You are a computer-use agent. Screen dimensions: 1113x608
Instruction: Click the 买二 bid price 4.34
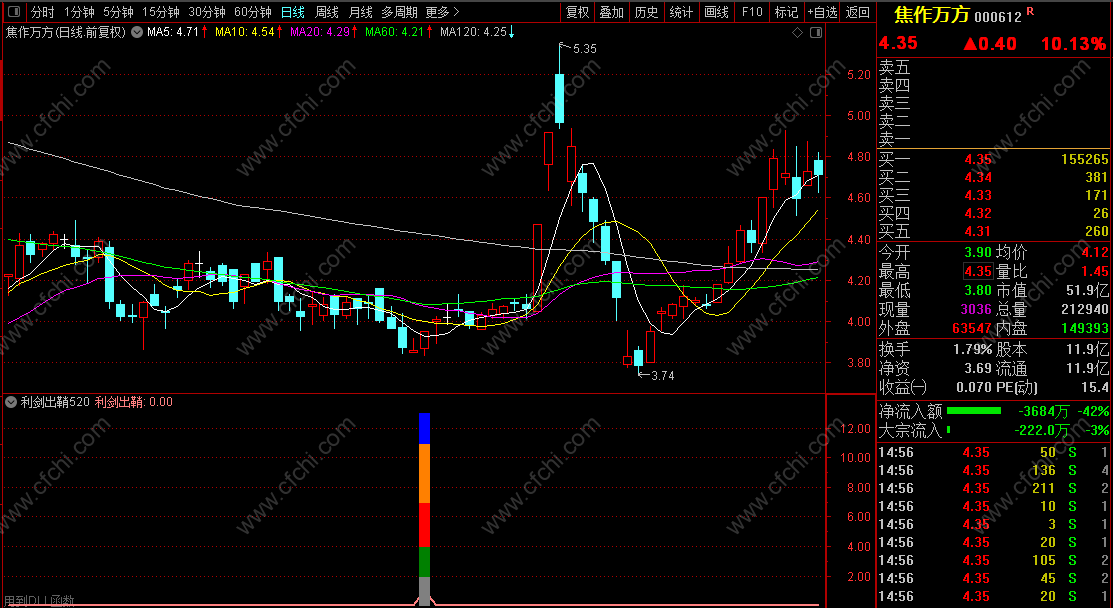977,177
